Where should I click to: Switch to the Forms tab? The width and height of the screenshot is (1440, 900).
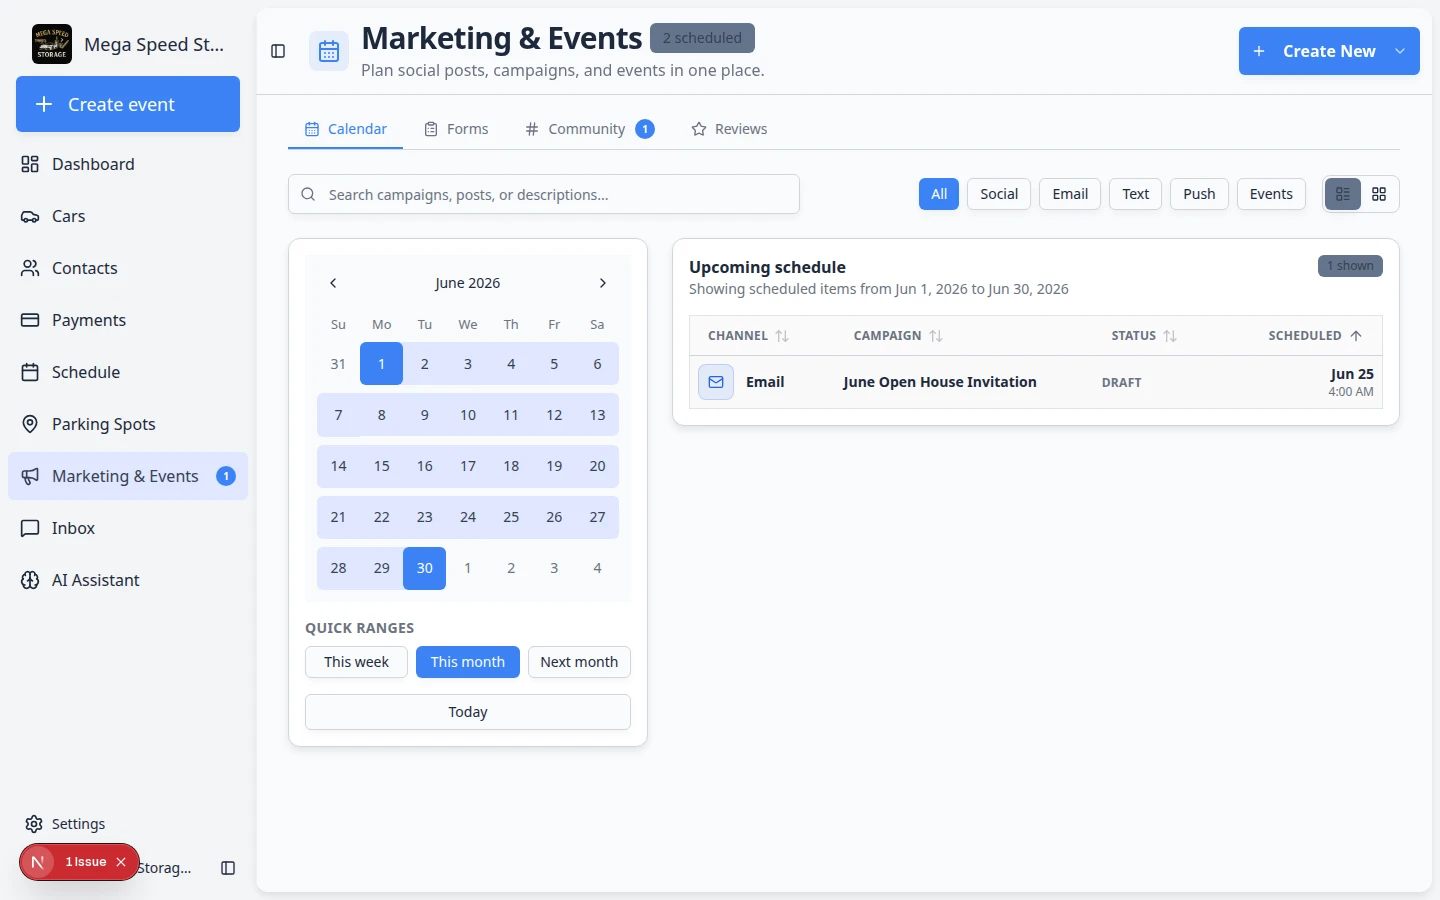click(456, 129)
